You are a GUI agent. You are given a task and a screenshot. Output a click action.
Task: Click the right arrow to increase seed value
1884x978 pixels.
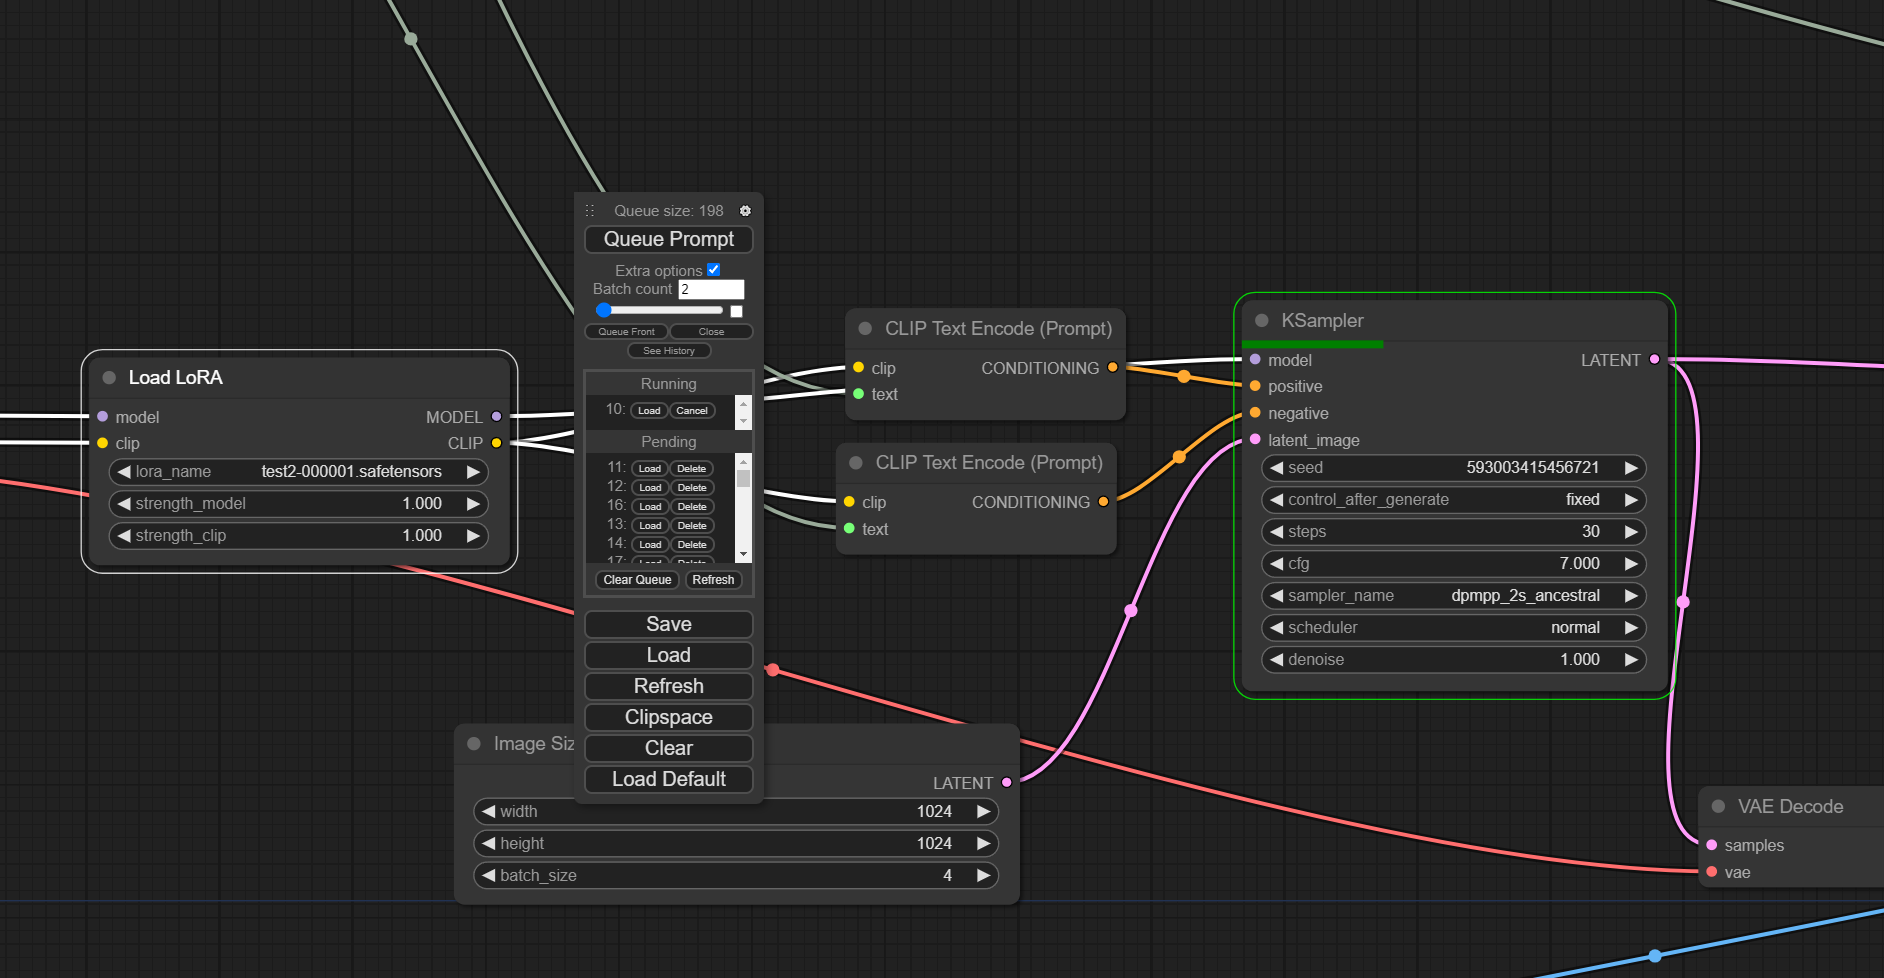[1630, 468]
